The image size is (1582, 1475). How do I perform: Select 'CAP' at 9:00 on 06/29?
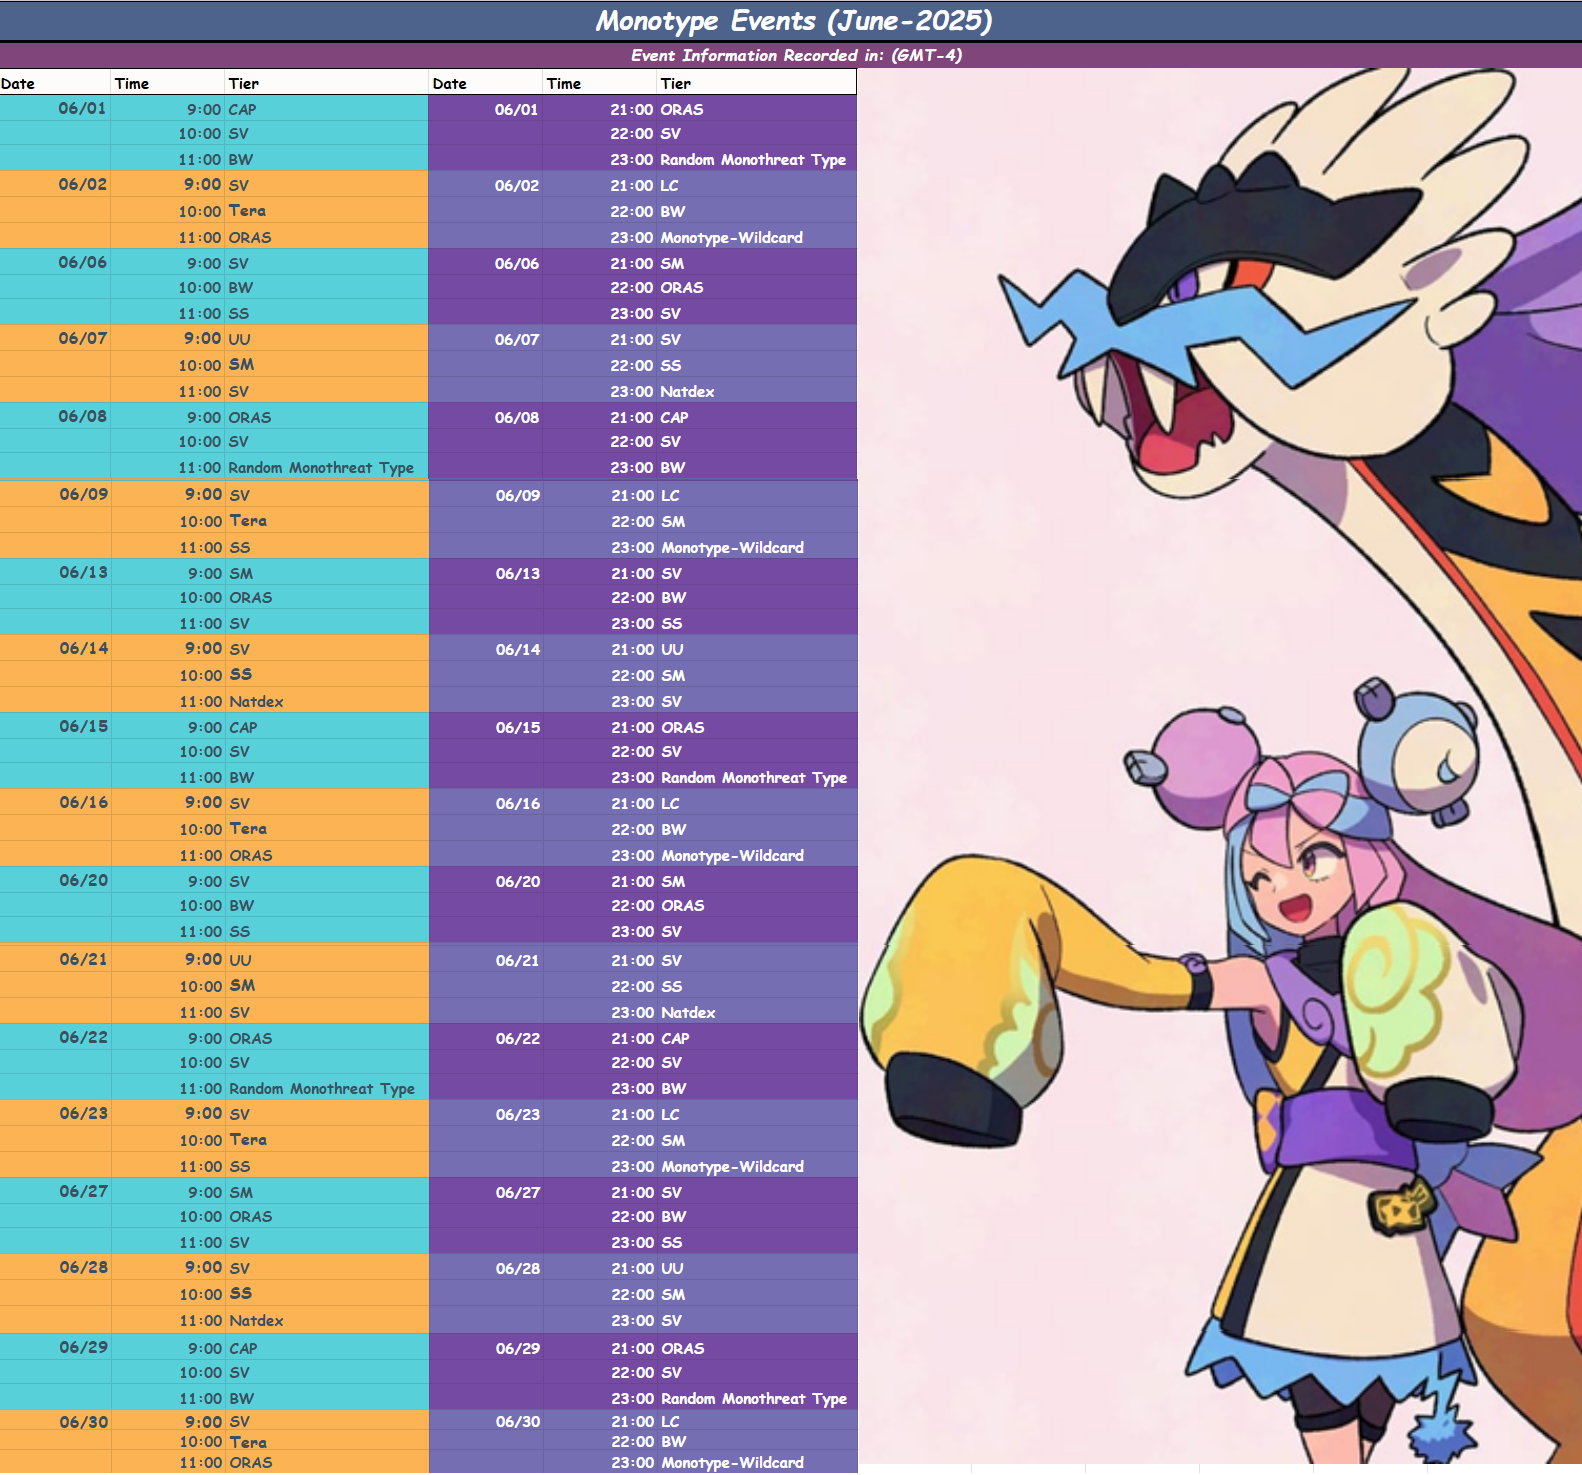pyautogui.click(x=243, y=1349)
